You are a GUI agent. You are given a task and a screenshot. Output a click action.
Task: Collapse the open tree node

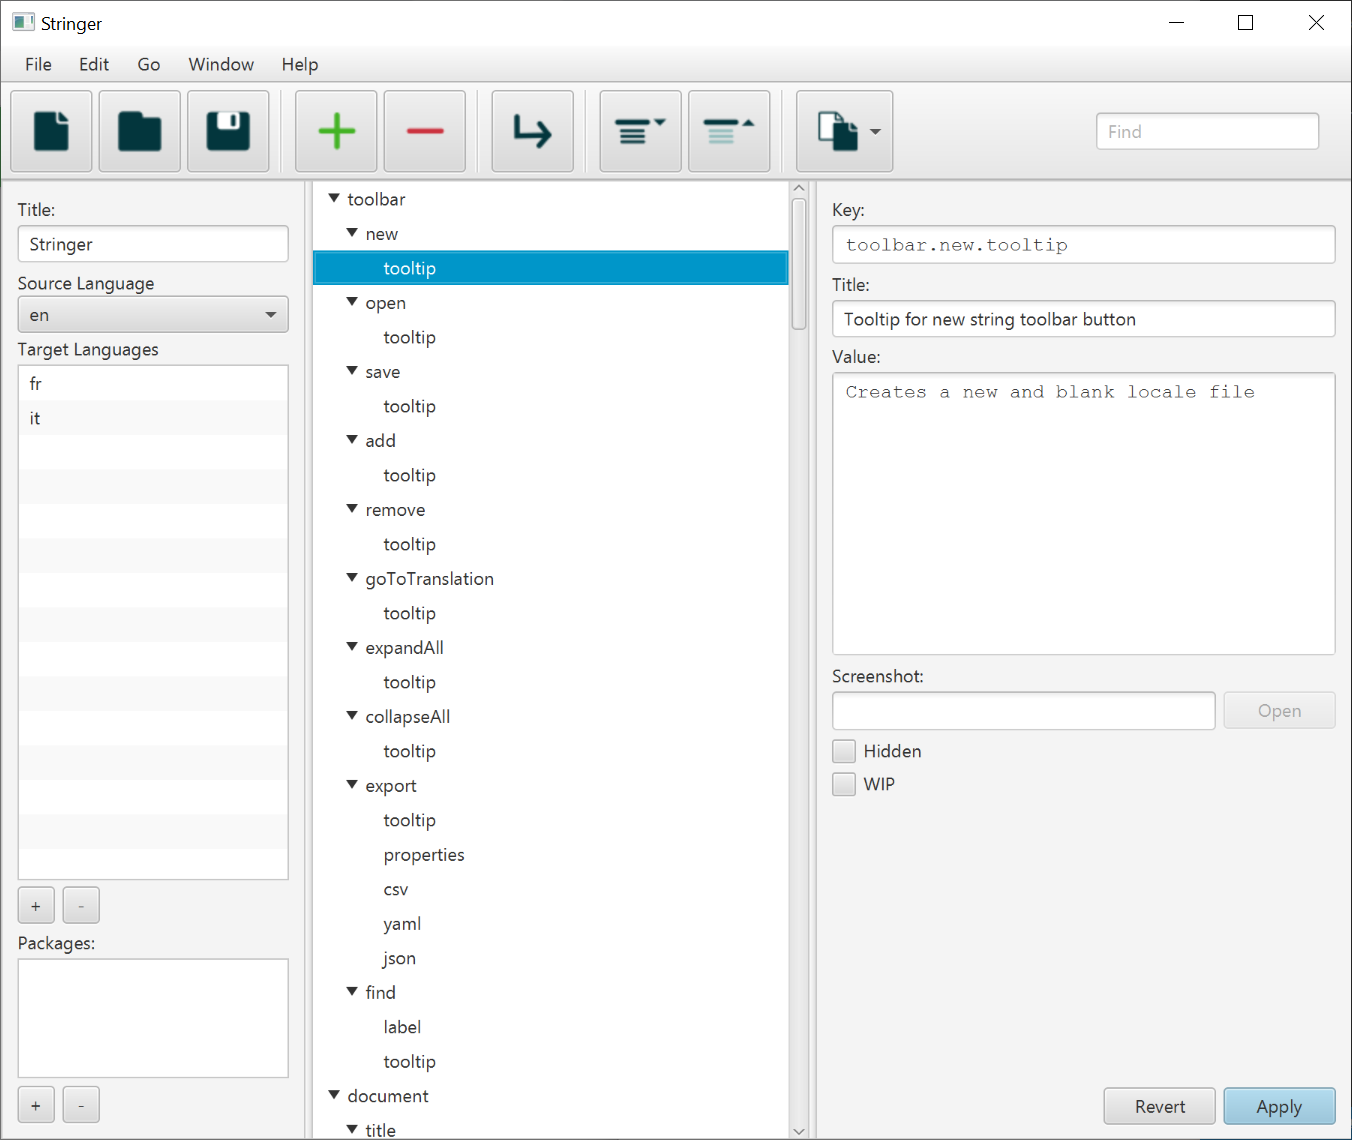click(x=352, y=302)
